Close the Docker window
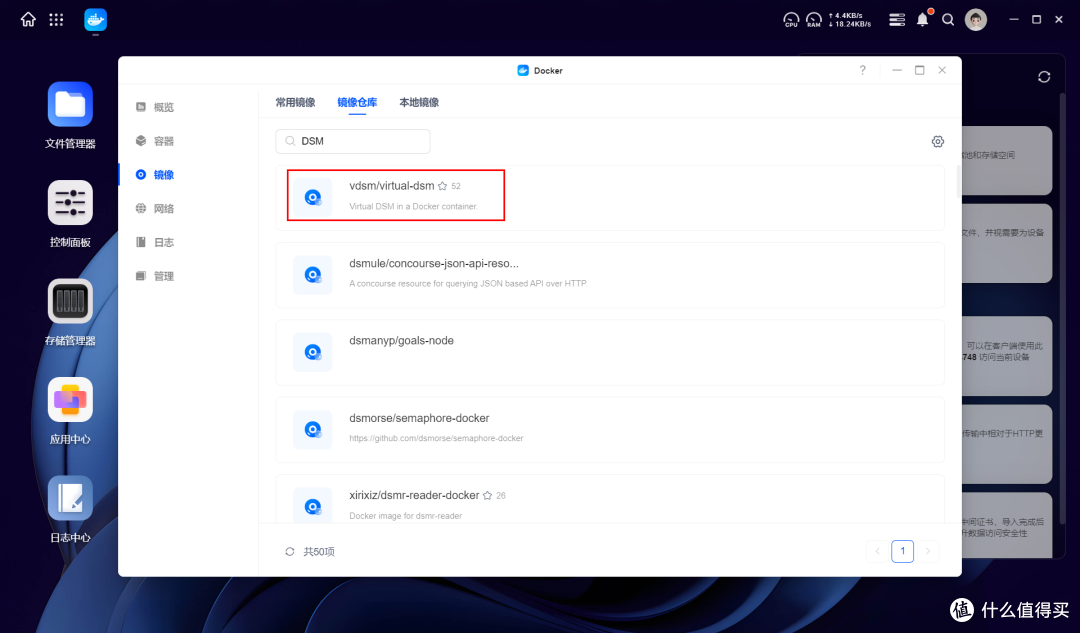The height and width of the screenshot is (633, 1080). tap(942, 70)
